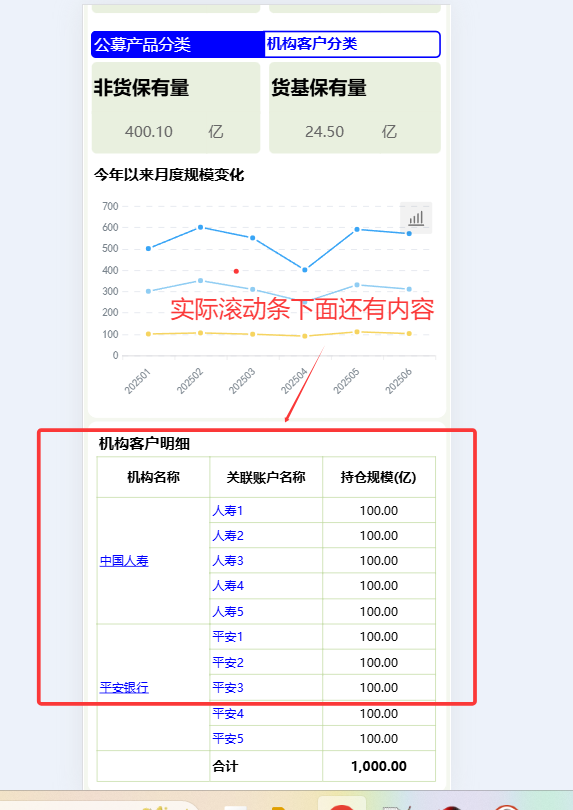Open the 人寿3 account link
Image resolution: width=573 pixels, height=810 pixels.
point(228,560)
